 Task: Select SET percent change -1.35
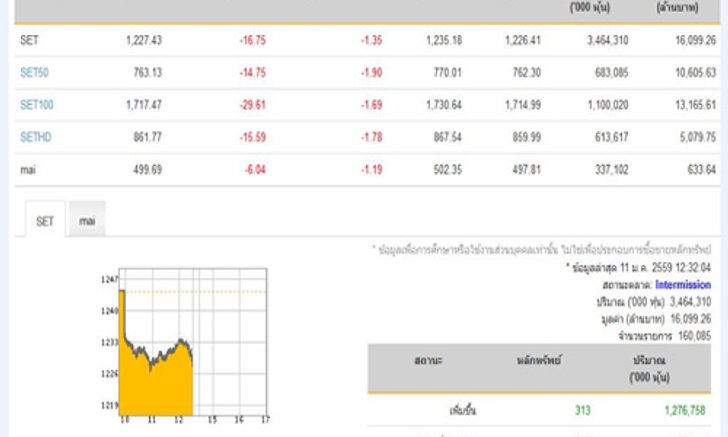click(x=371, y=40)
